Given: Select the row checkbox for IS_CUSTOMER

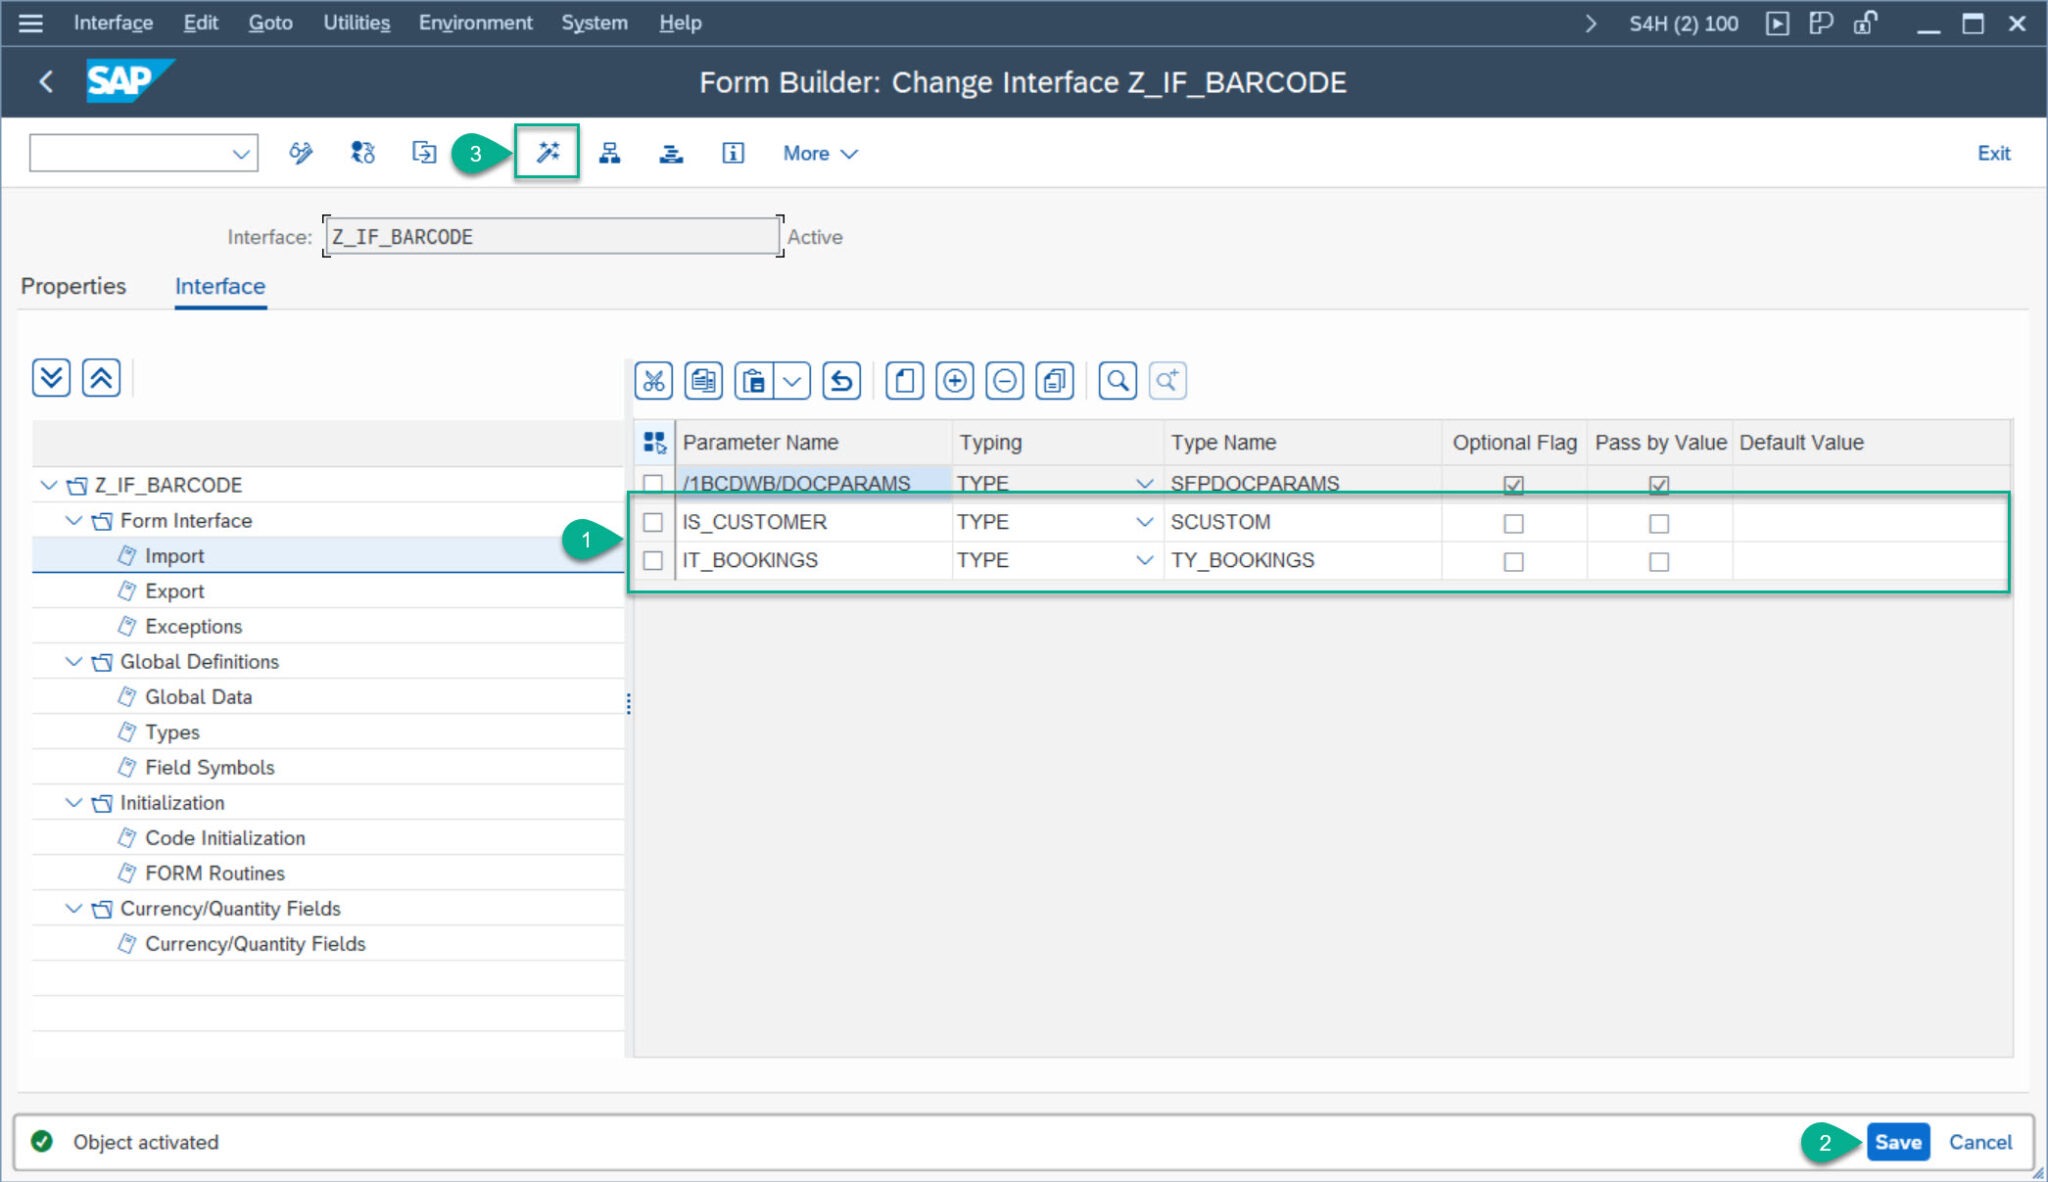Looking at the screenshot, I should [655, 521].
